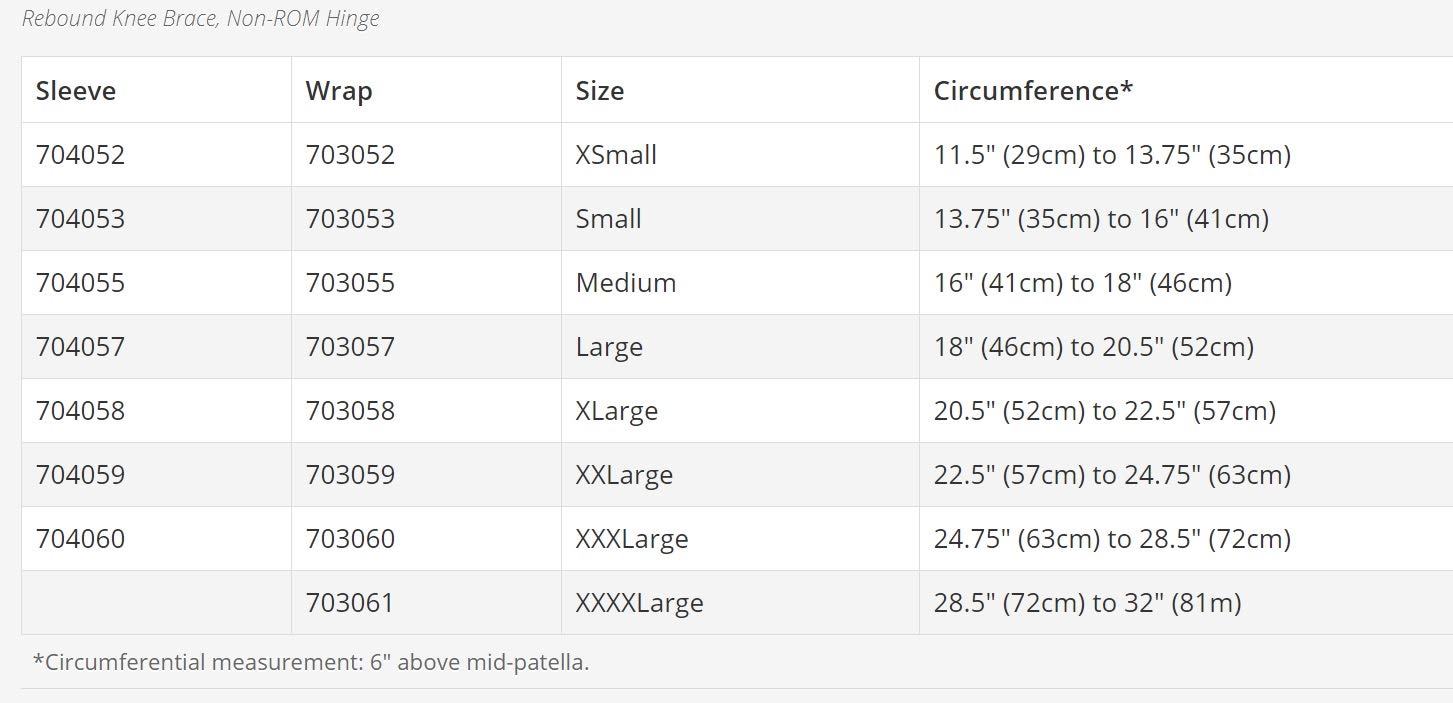Click the XXLarge size cell
Viewport: 1453px width, 703px height.
click(624, 475)
